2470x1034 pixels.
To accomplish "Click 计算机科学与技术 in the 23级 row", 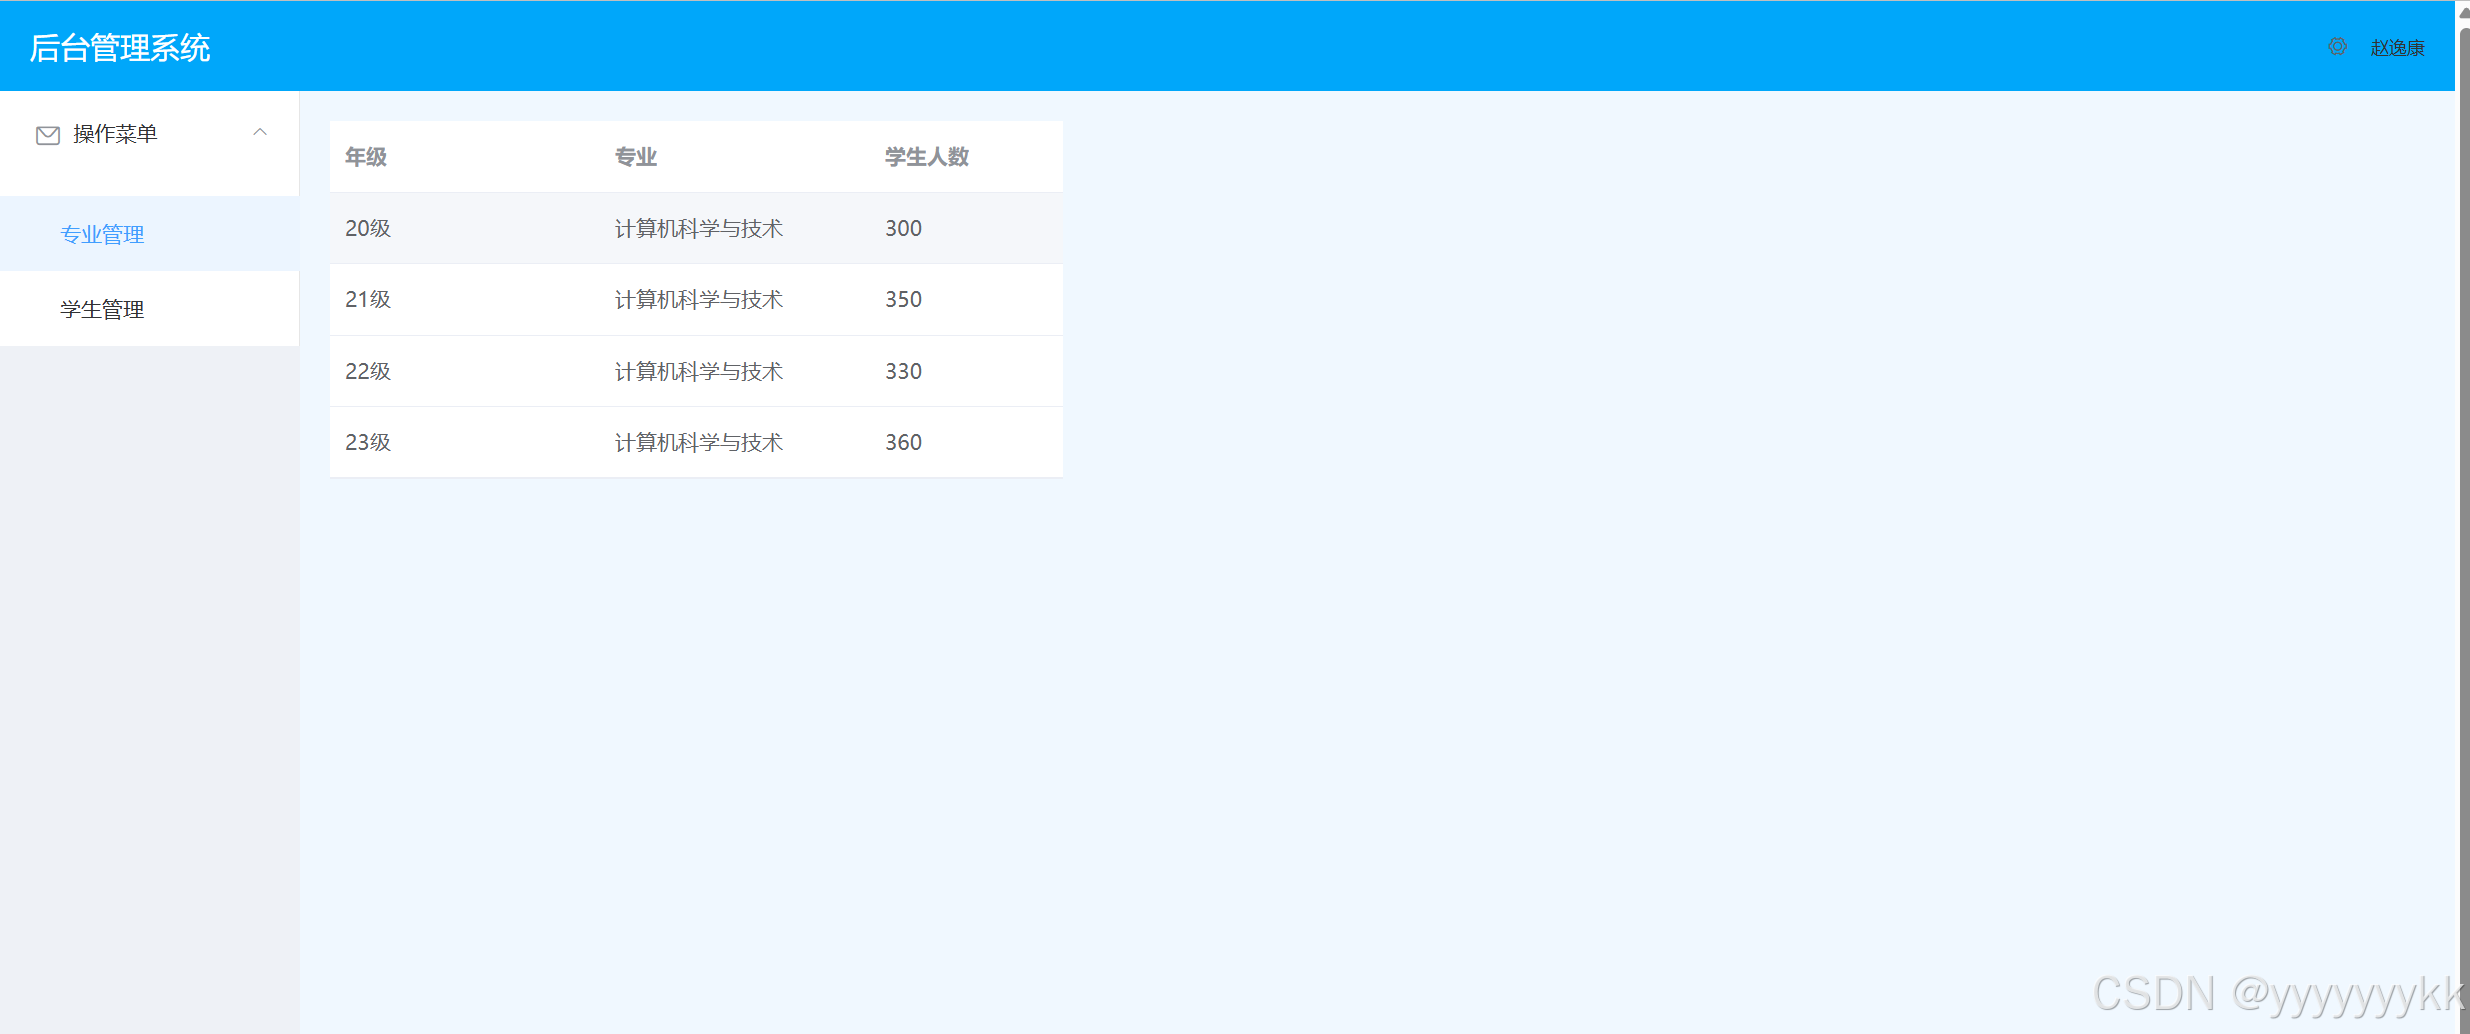I will click(x=699, y=442).
